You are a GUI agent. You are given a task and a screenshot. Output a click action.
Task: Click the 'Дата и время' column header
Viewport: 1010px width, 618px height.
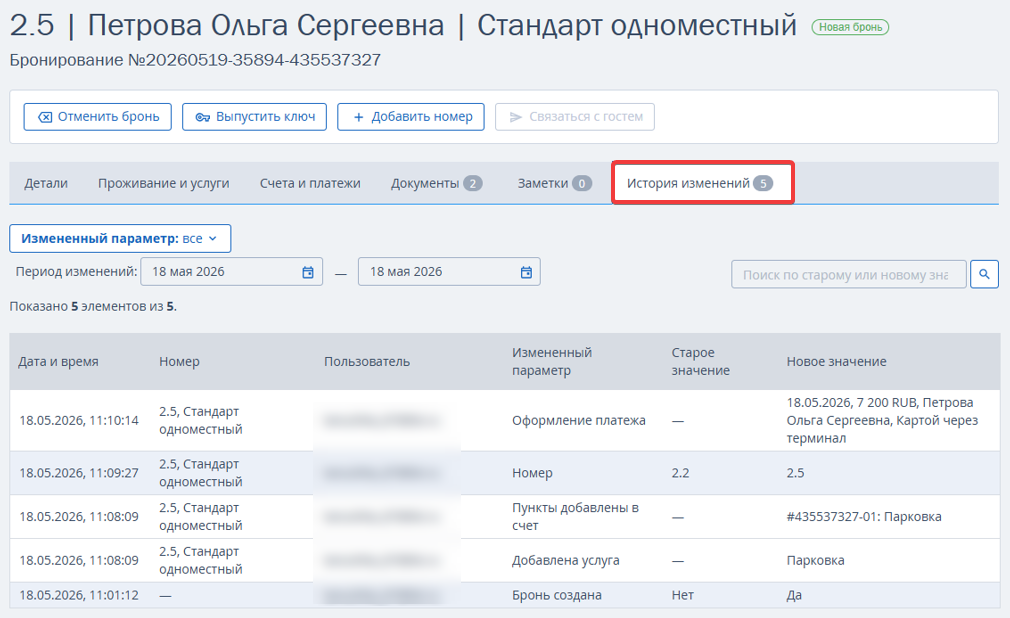pos(58,362)
